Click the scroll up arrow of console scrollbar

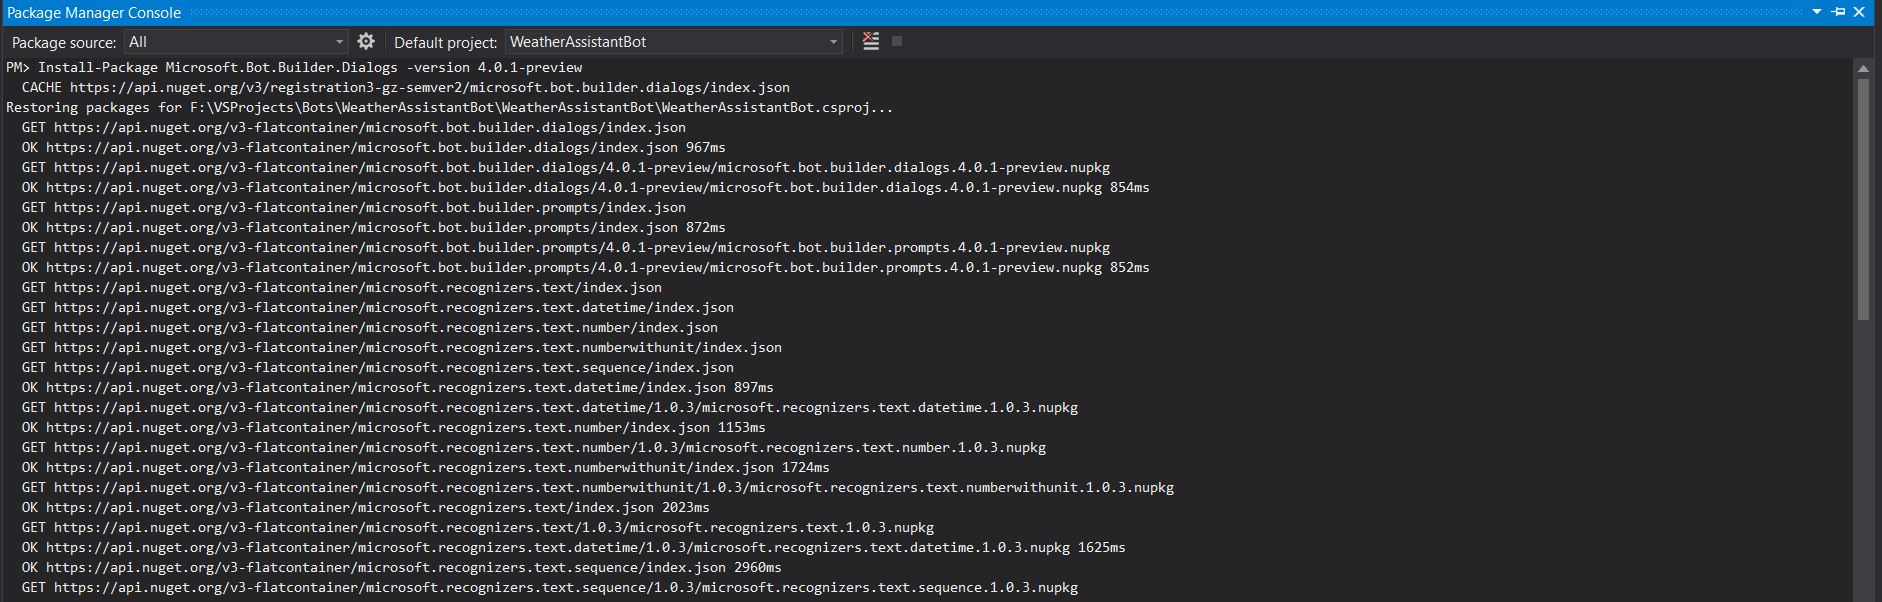coord(1863,68)
